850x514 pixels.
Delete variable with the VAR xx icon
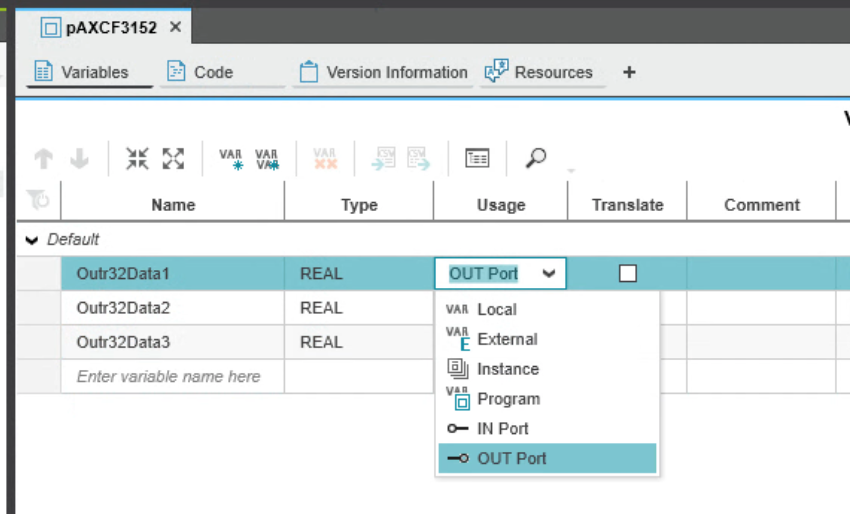point(325,158)
